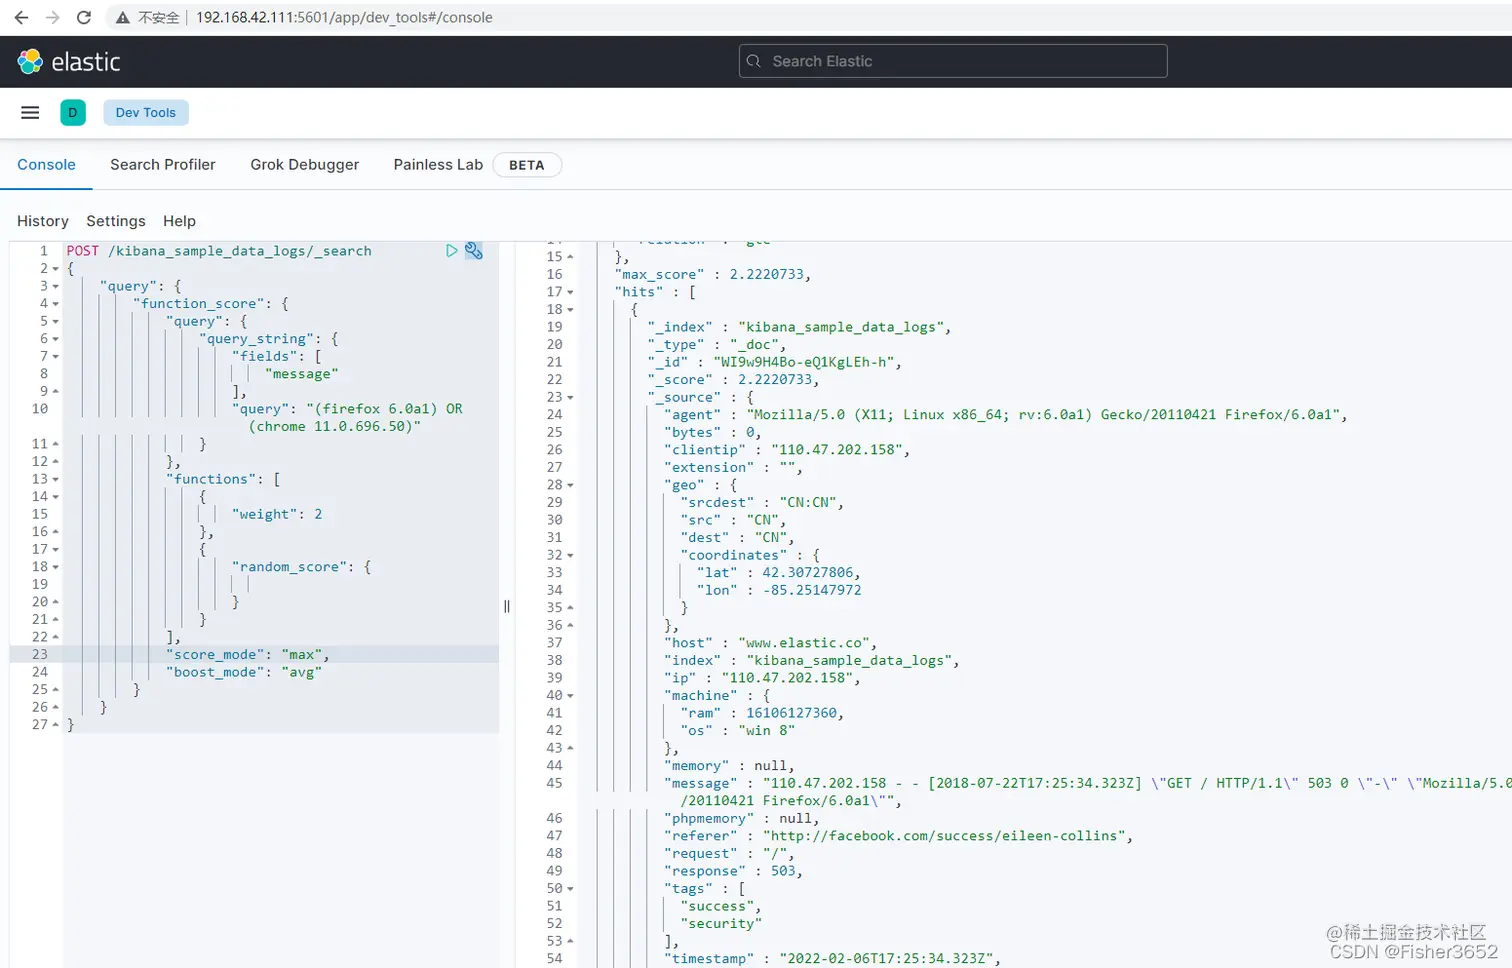This screenshot has height=968, width=1512.
Task: Click the insecure site warning icon
Action: 122,17
